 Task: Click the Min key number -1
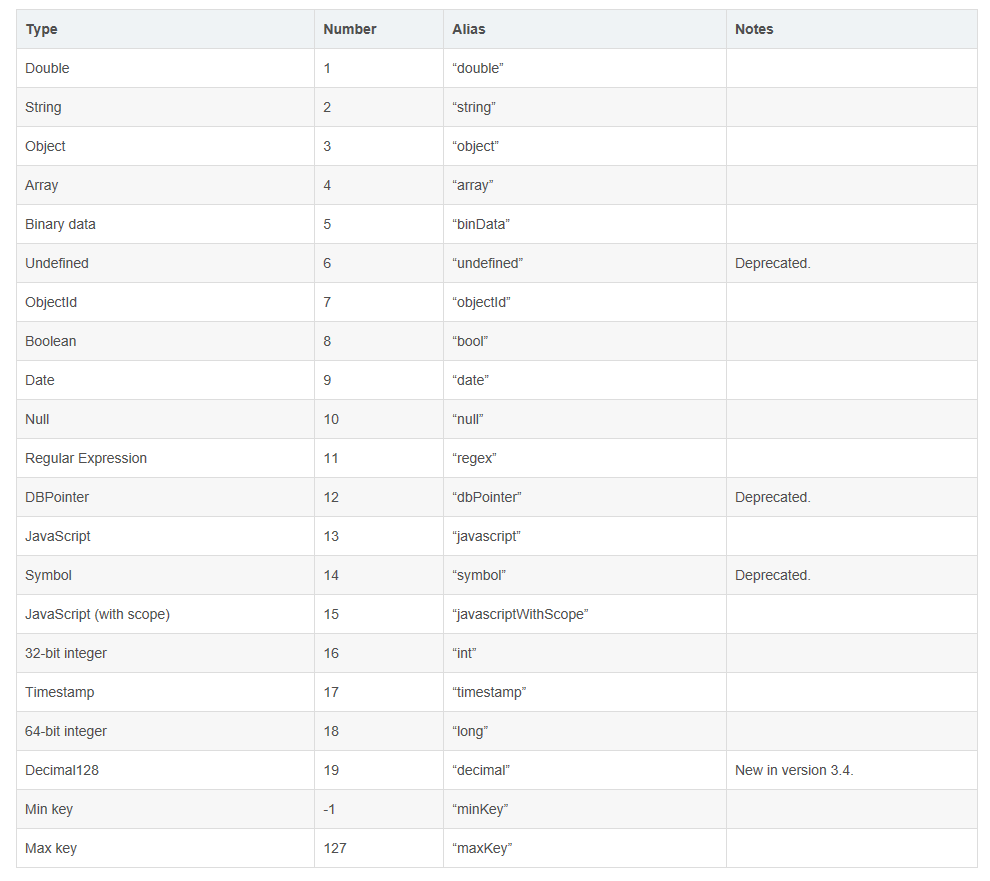329,810
